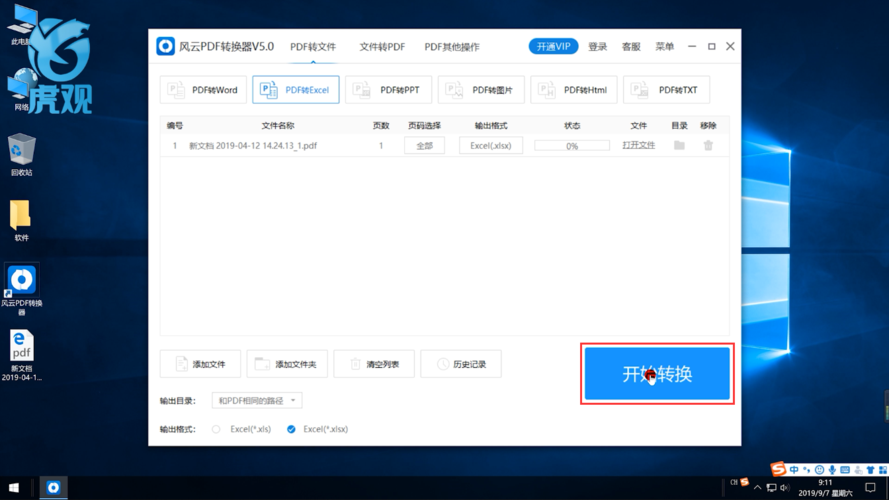Click the 清空列表 button
Screen dimensions: 889x500
point(374,364)
